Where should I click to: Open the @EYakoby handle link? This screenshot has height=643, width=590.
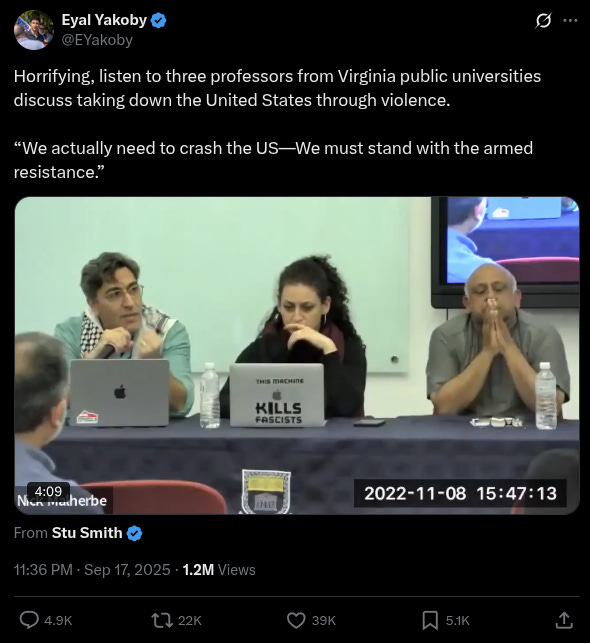(97, 40)
